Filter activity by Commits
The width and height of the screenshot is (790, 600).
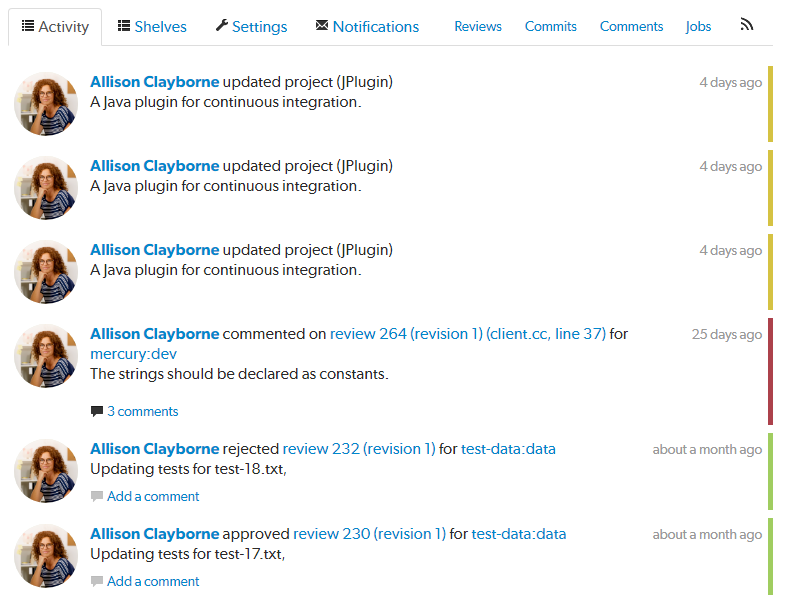point(551,27)
